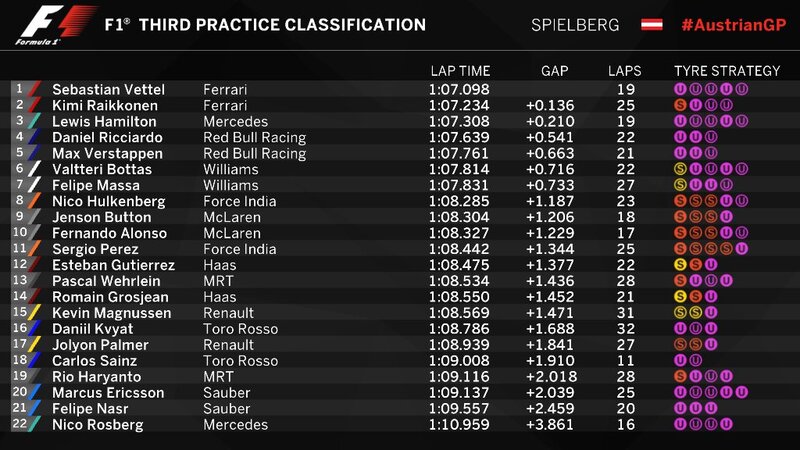Click Nico Rosberg's last tyre icon
Viewport: 800px width, 450px height.
coord(727,424)
